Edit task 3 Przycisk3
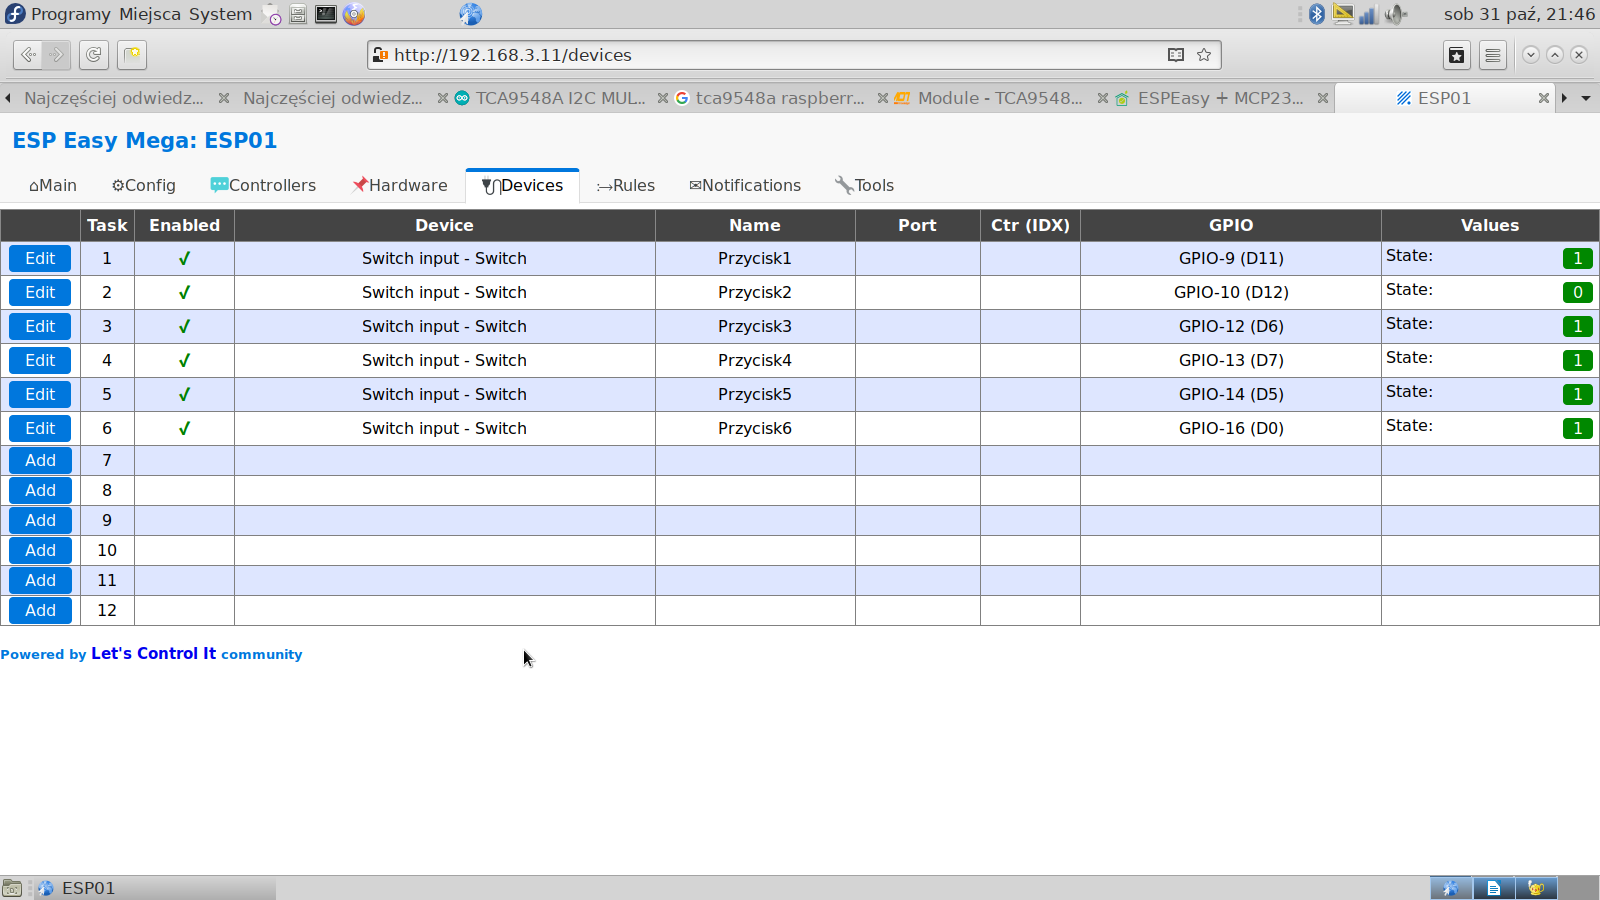The height and width of the screenshot is (900, 1600). pyautogui.click(x=40, y=326)
